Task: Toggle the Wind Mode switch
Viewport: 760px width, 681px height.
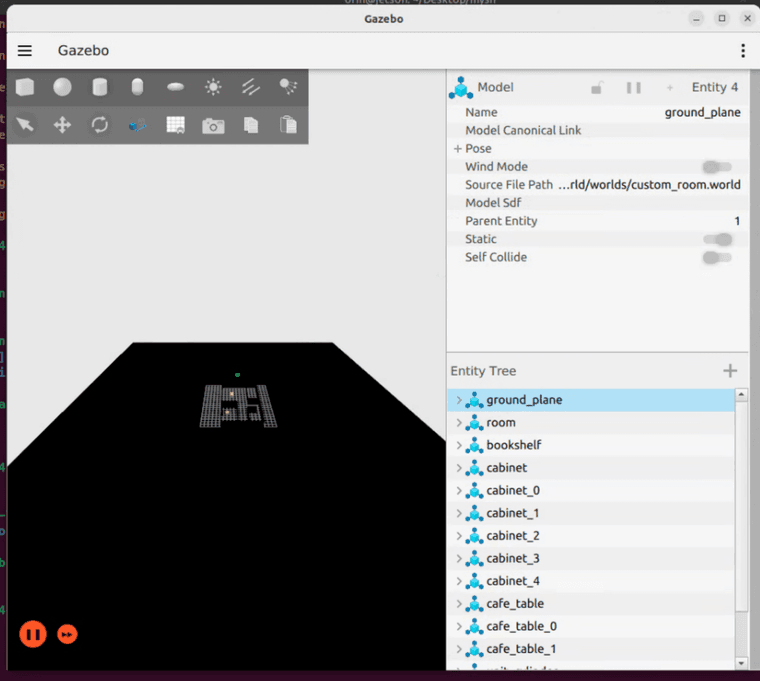Action: [x=717, y=167]
